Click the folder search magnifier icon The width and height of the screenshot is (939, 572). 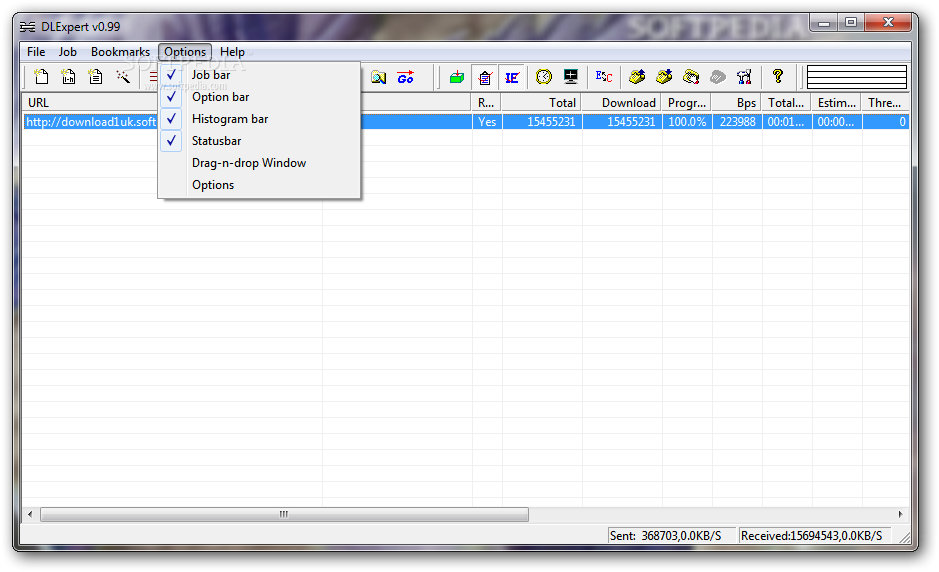pyautogui.click(x=378, y=77)
